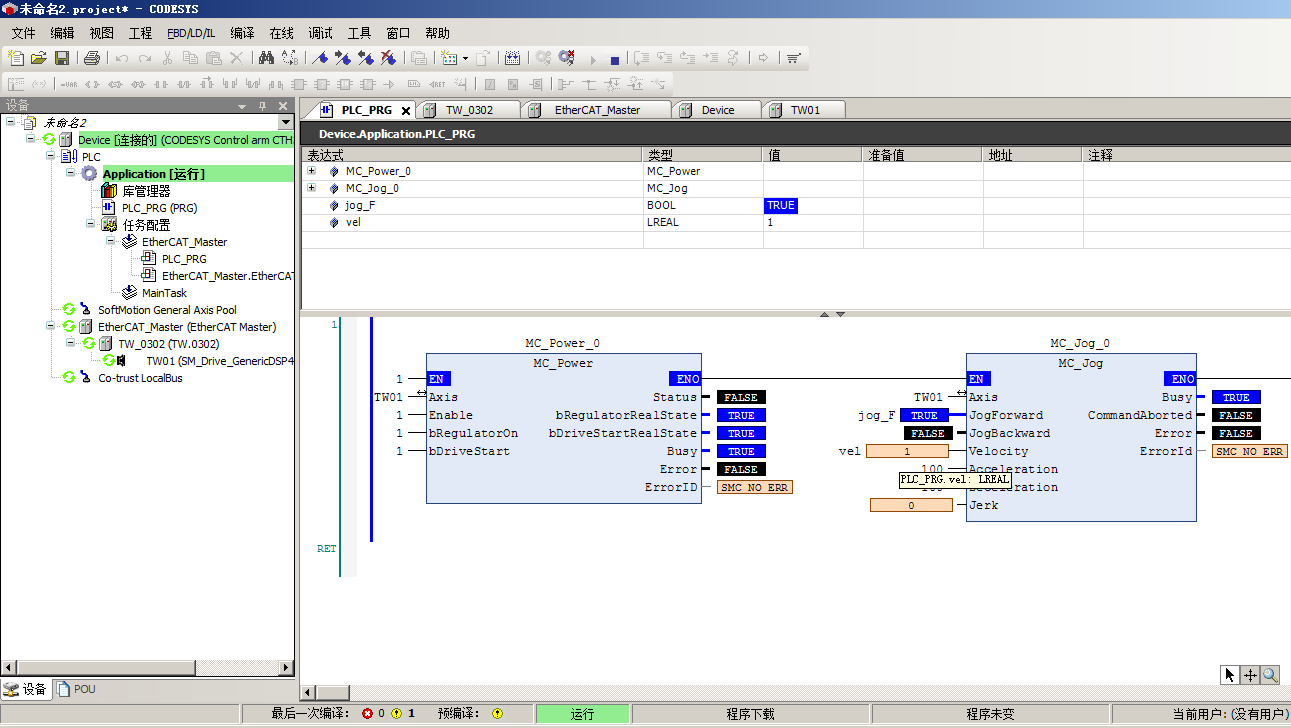Screen dimensions: 1291x728
Task: Click the Print toolbar icon
Action: pyautogui.click(x=92, y=58)
